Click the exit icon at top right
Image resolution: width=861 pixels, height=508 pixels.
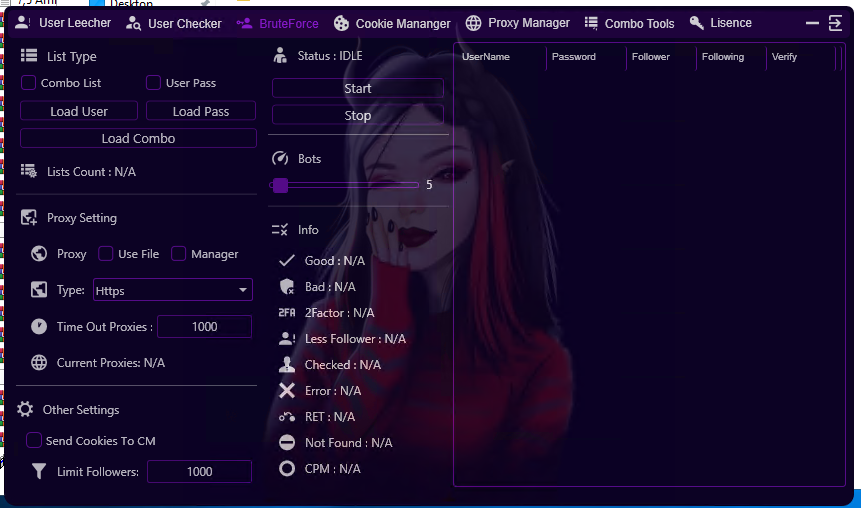(835, 23)
